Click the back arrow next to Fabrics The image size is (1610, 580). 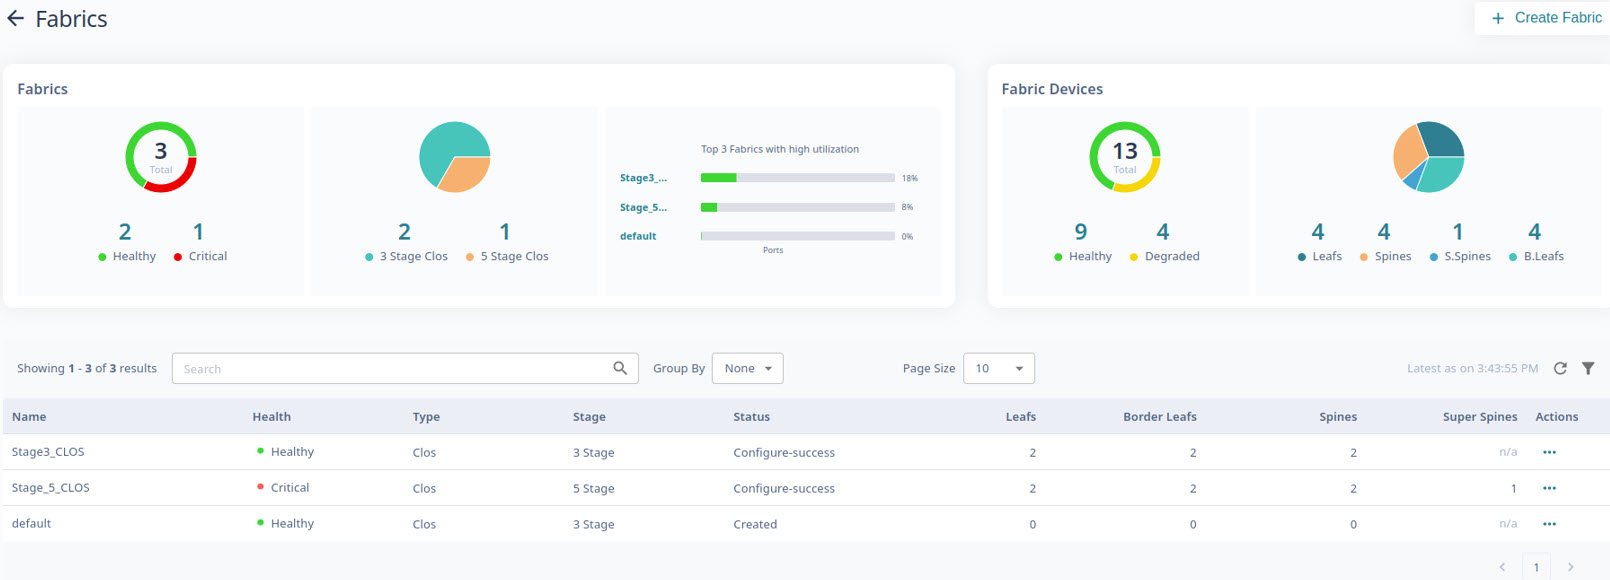pos(16,19)
